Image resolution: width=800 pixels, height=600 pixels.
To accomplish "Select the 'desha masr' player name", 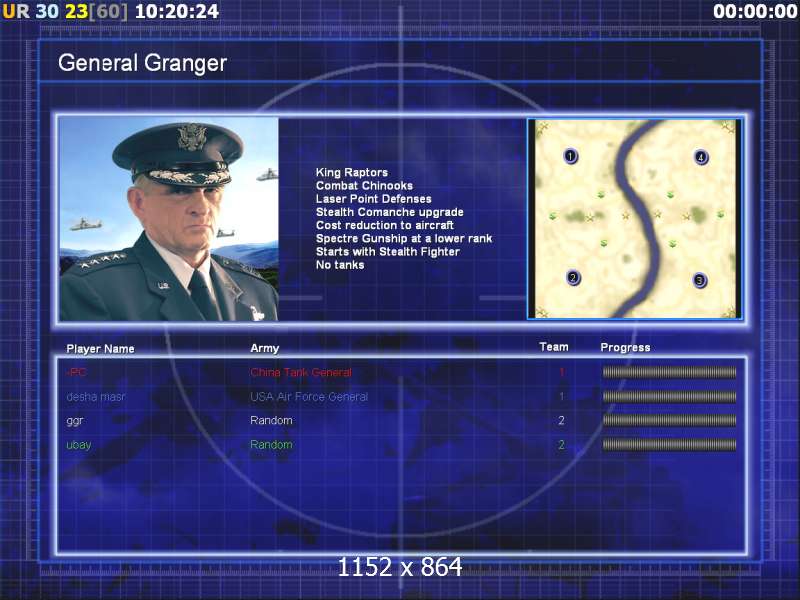I will 95,396.
